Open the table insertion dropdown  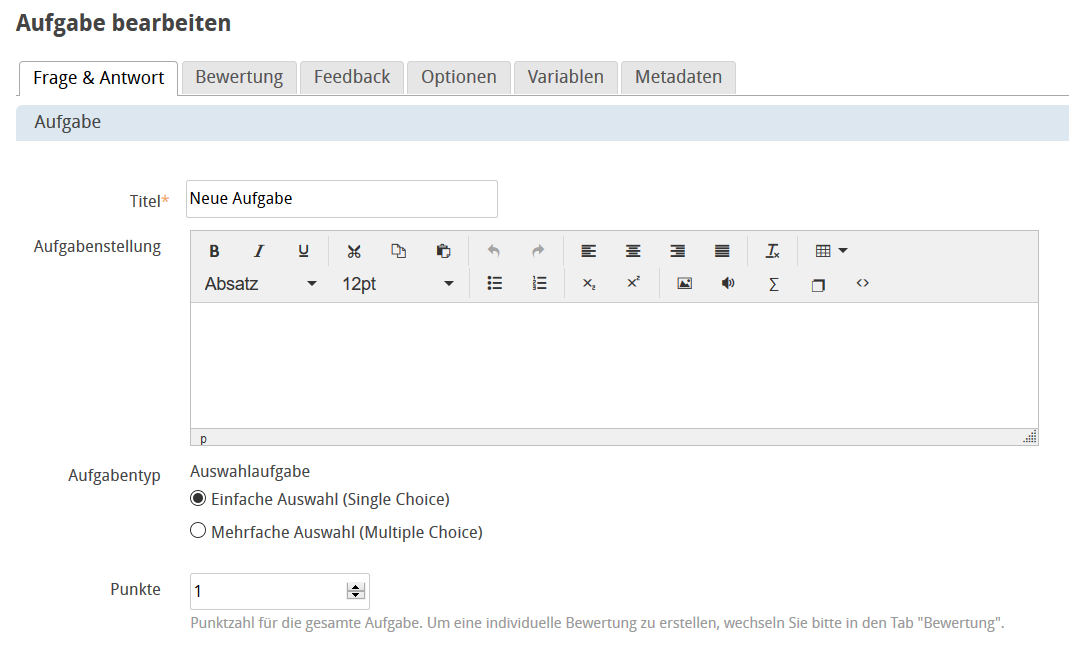[x=830, y=250]
